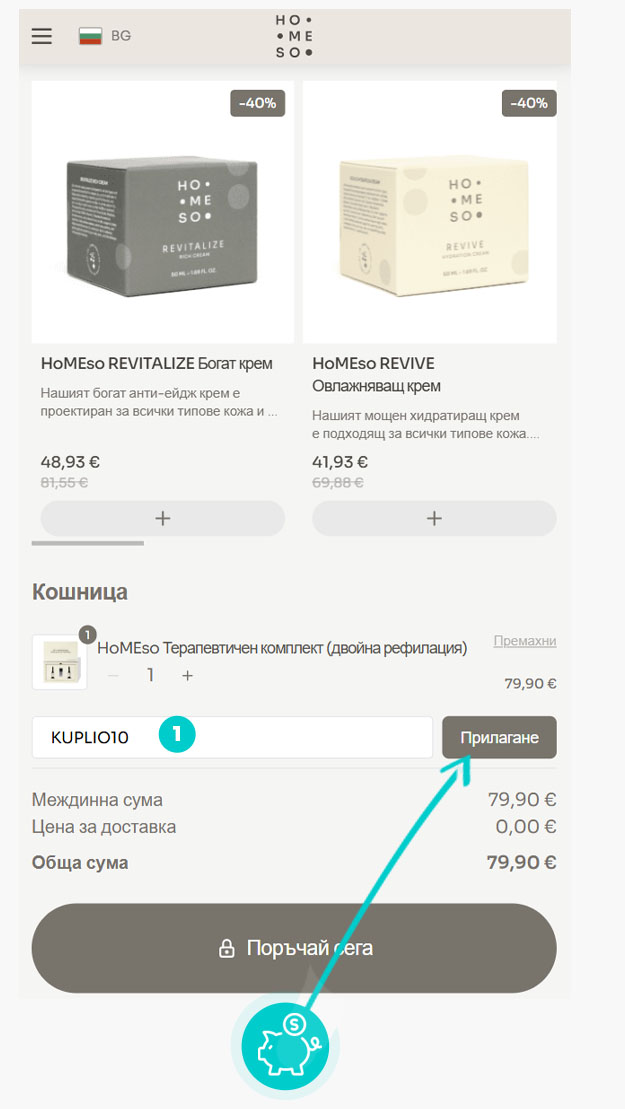Click the Bulgarian flag icon
625x1109 pixels.
[90, 36]
